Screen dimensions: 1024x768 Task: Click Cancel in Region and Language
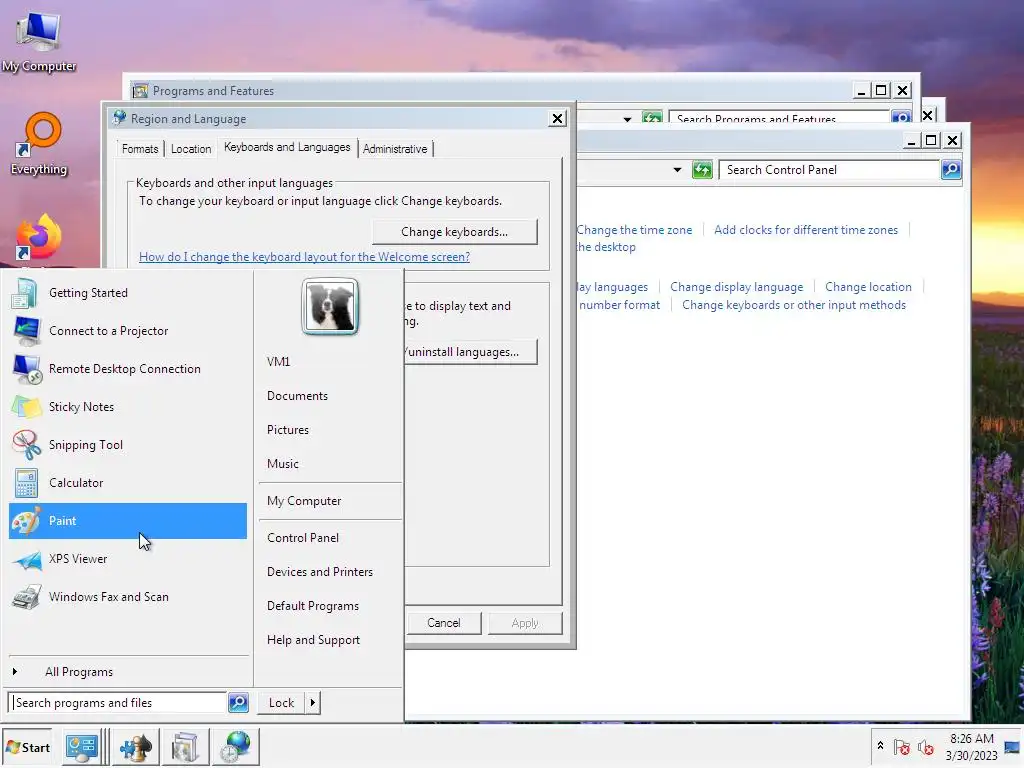click(444, 623)
